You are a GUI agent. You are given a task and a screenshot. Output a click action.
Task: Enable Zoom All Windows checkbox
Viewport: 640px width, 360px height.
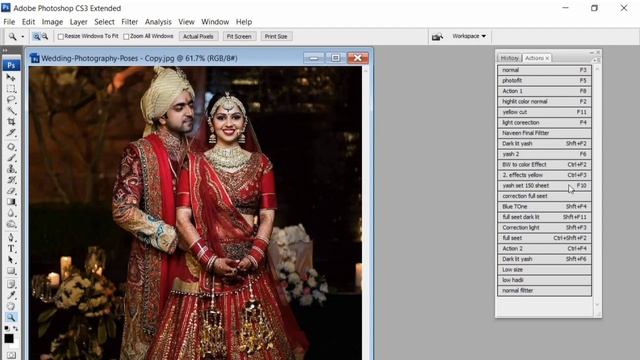click(x=126, y=37)
